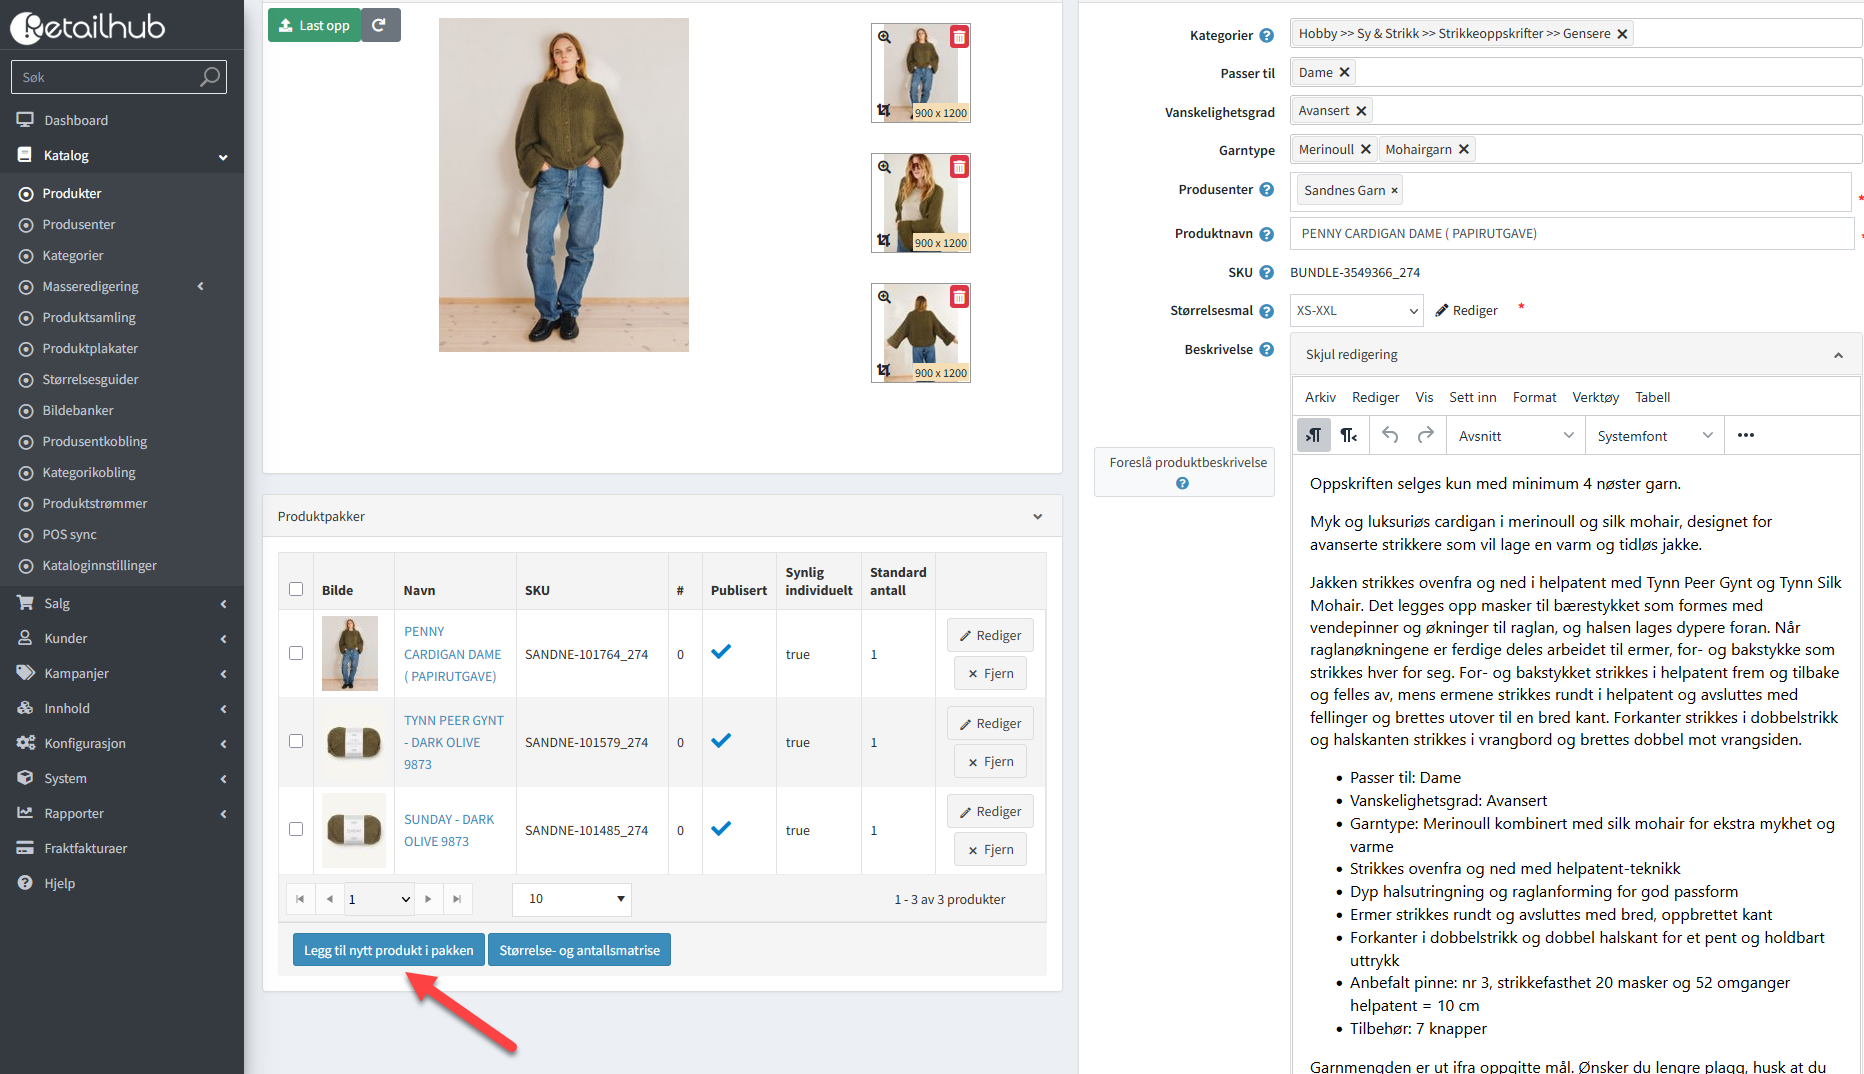This screenshot has width=1864, height=1074.
Task: Delete the first product thumbnail image
Action: click(x=959, y=37)
